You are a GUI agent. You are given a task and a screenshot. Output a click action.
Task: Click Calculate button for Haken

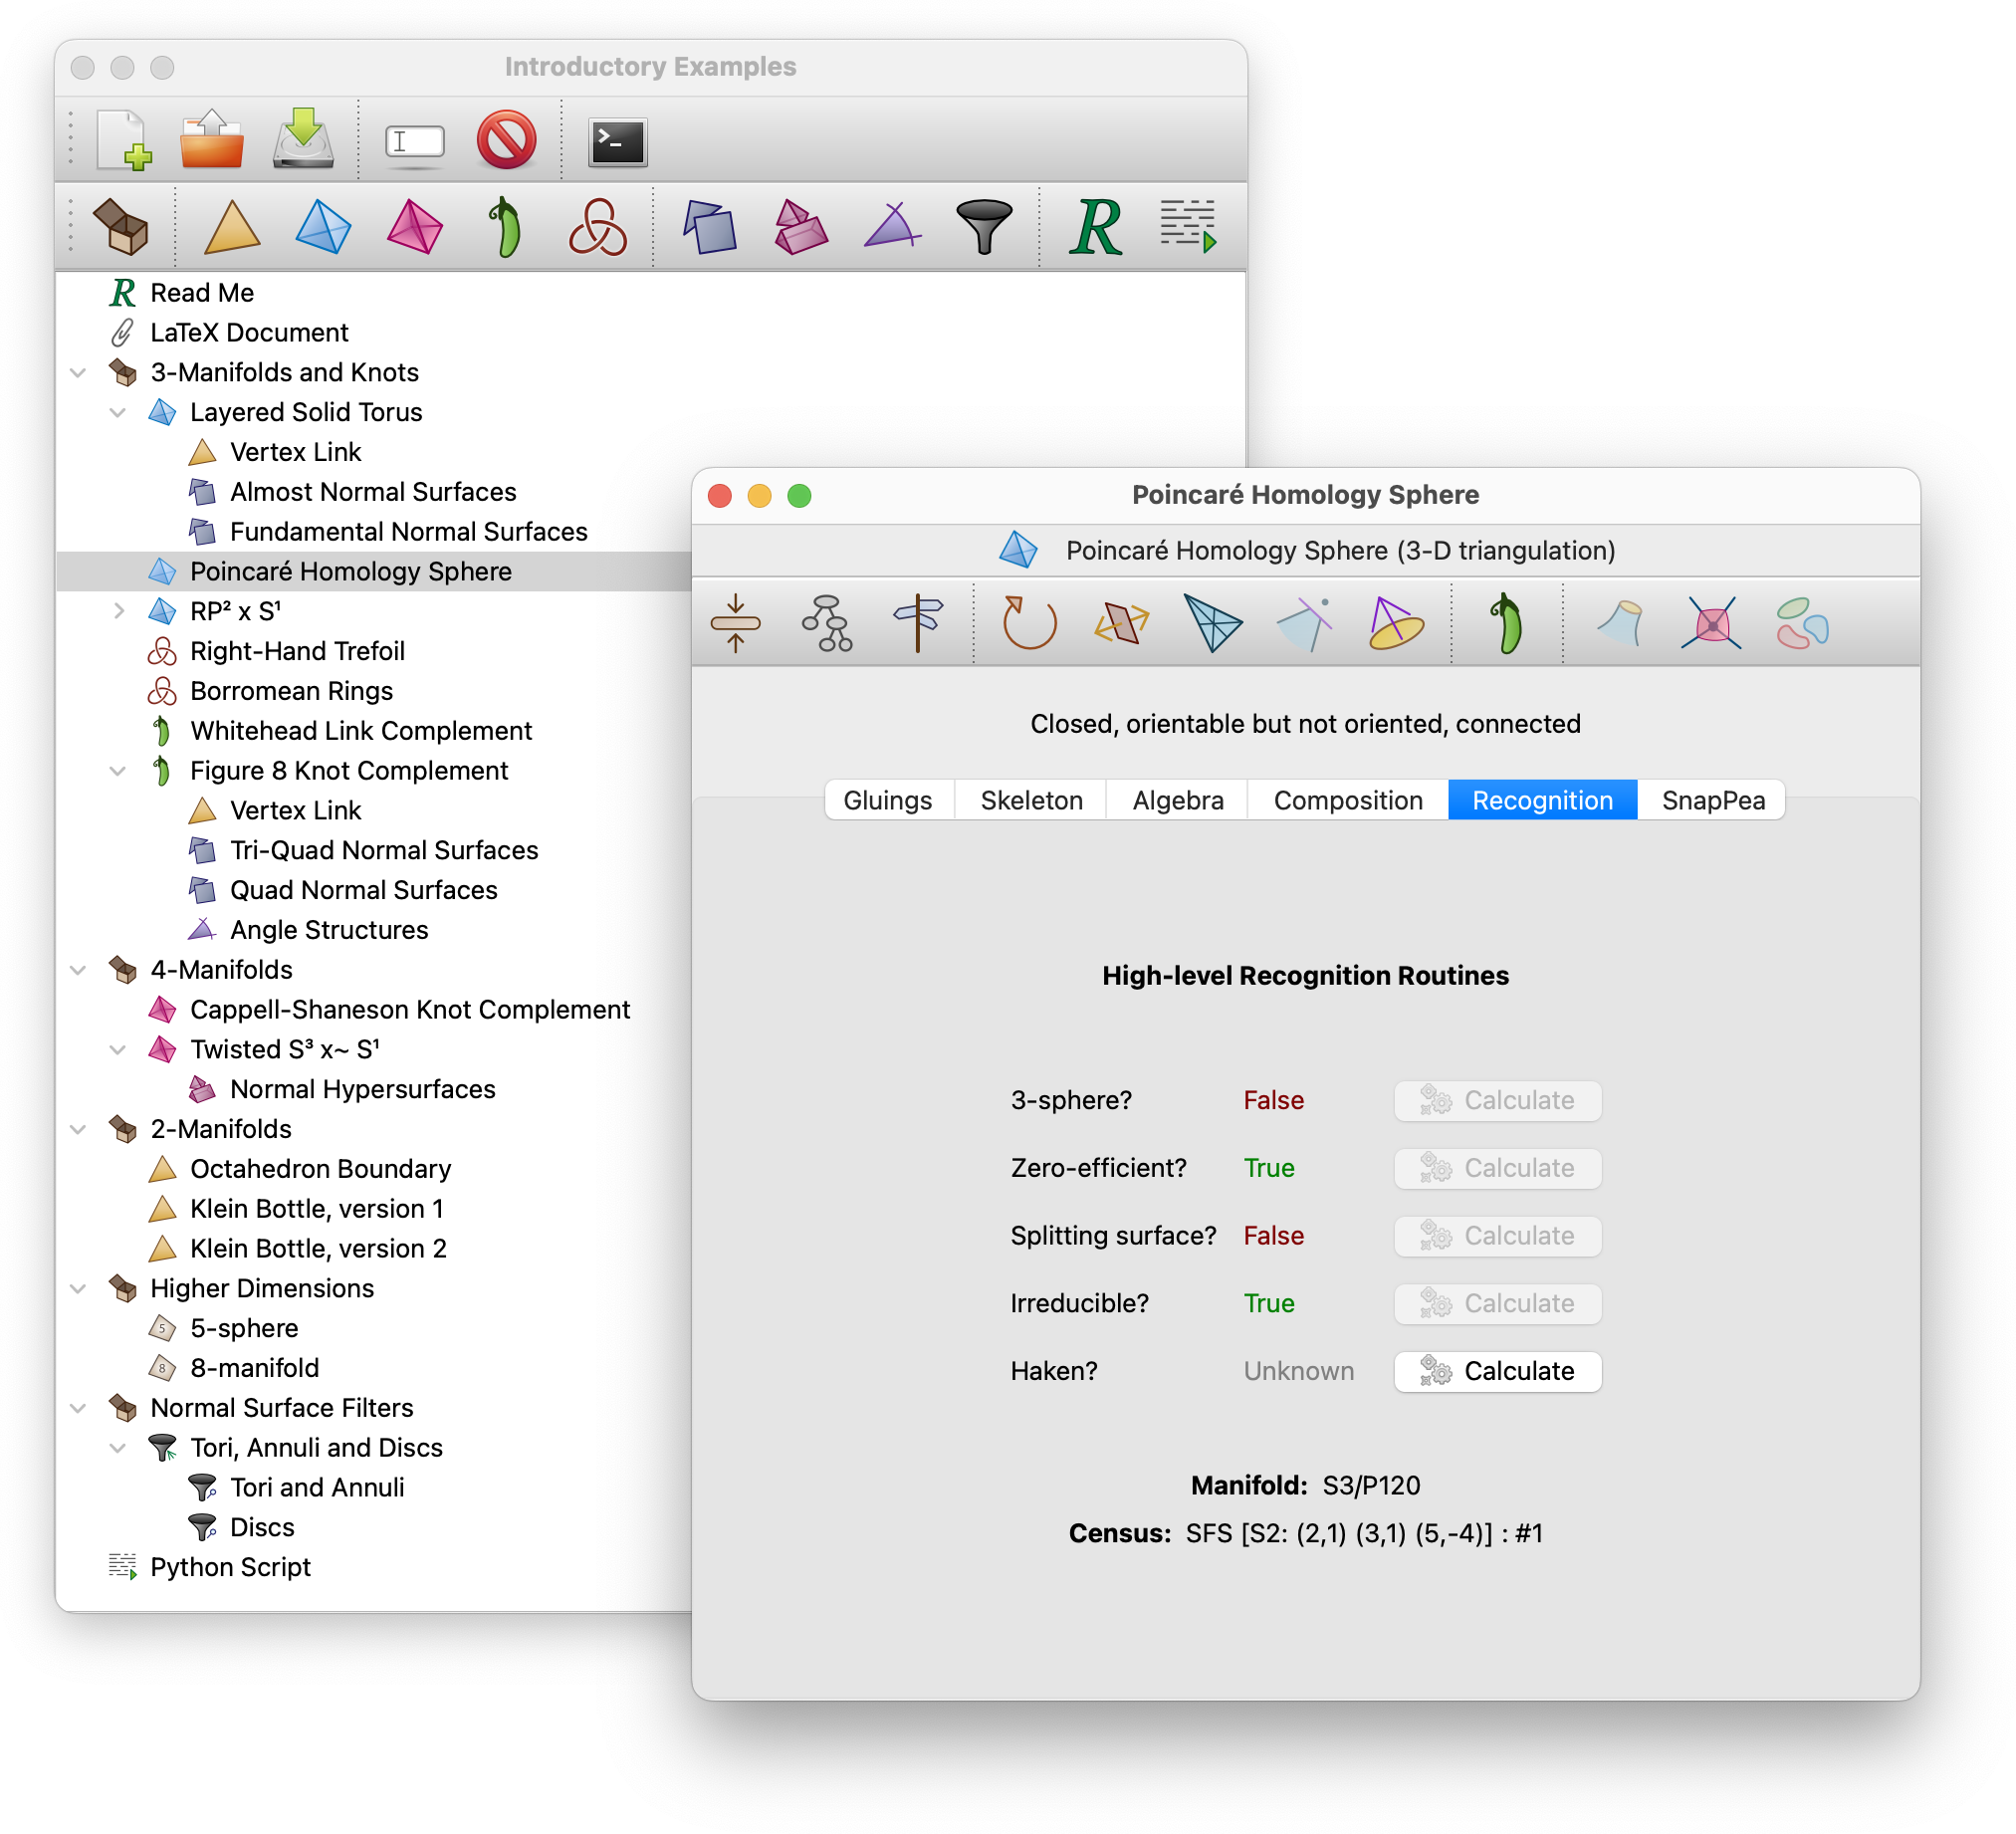[x=1497, y=1373]
